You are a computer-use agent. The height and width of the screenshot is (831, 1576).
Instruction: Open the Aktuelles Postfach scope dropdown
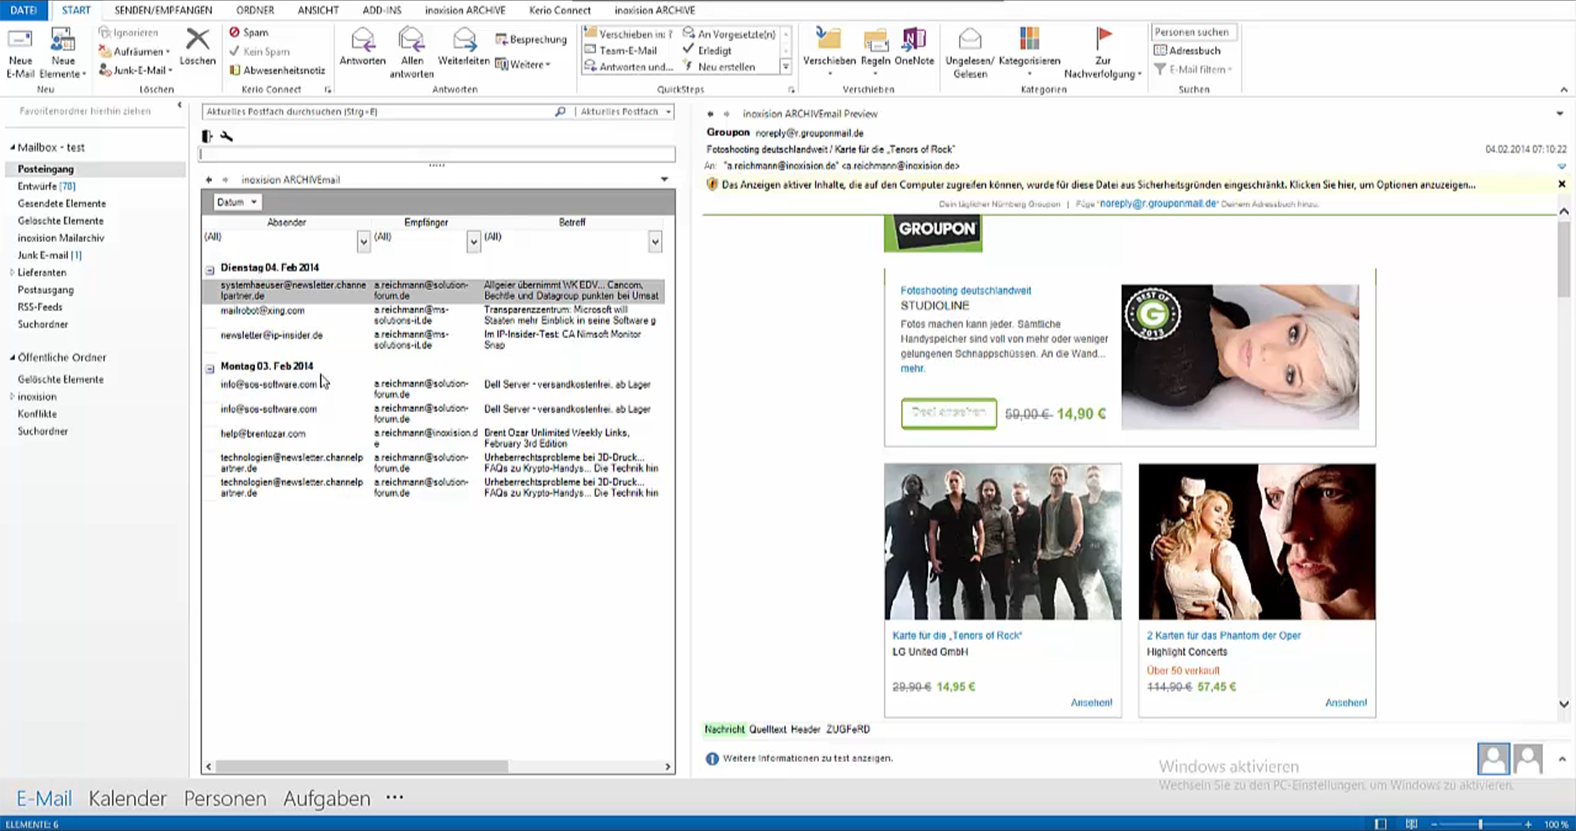point(626,112)
